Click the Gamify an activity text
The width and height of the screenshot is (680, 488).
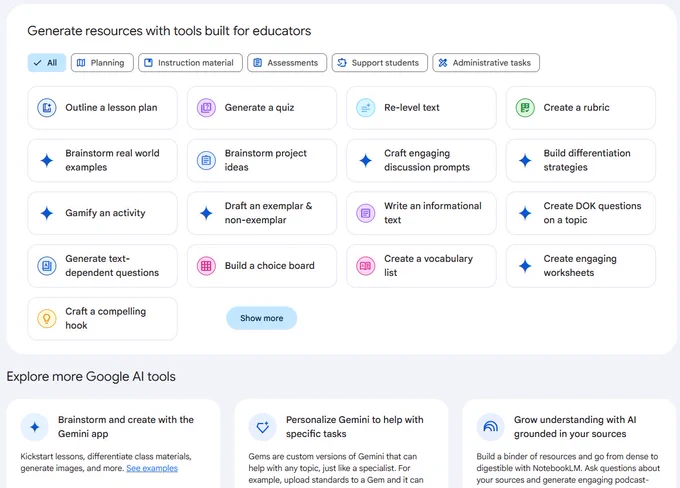coord(105,213)
